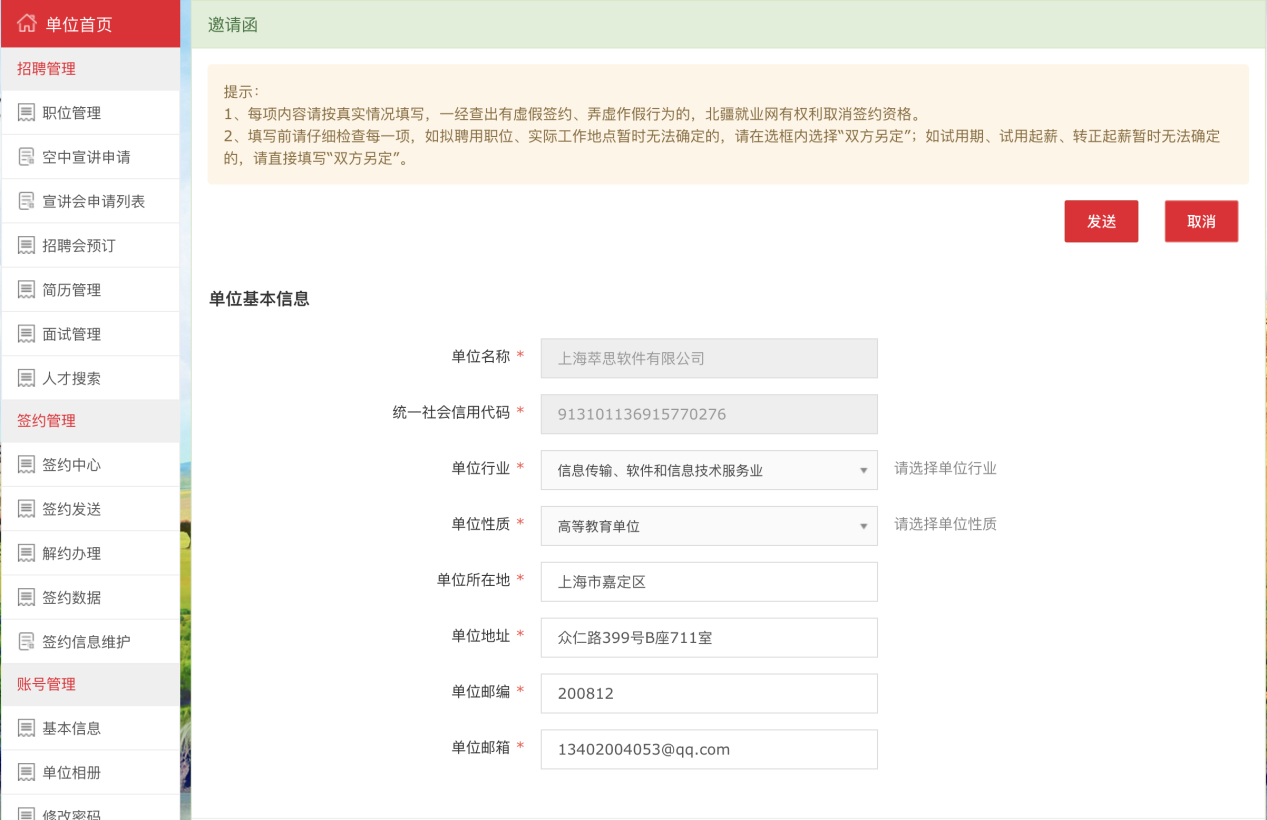Click into the 单位邮编 field
1267x820 pixels.
[x=708, y=694]
